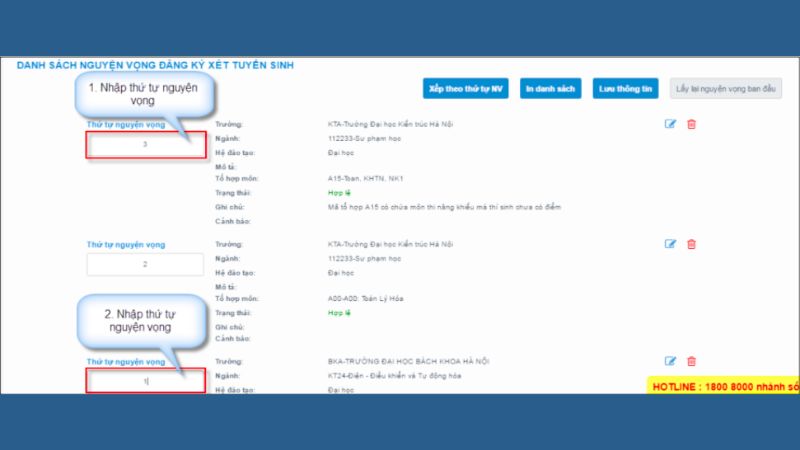This screenshot has width=800, height=450.
Task: Focus the wish order field containing 3
Action: [145, 145]
